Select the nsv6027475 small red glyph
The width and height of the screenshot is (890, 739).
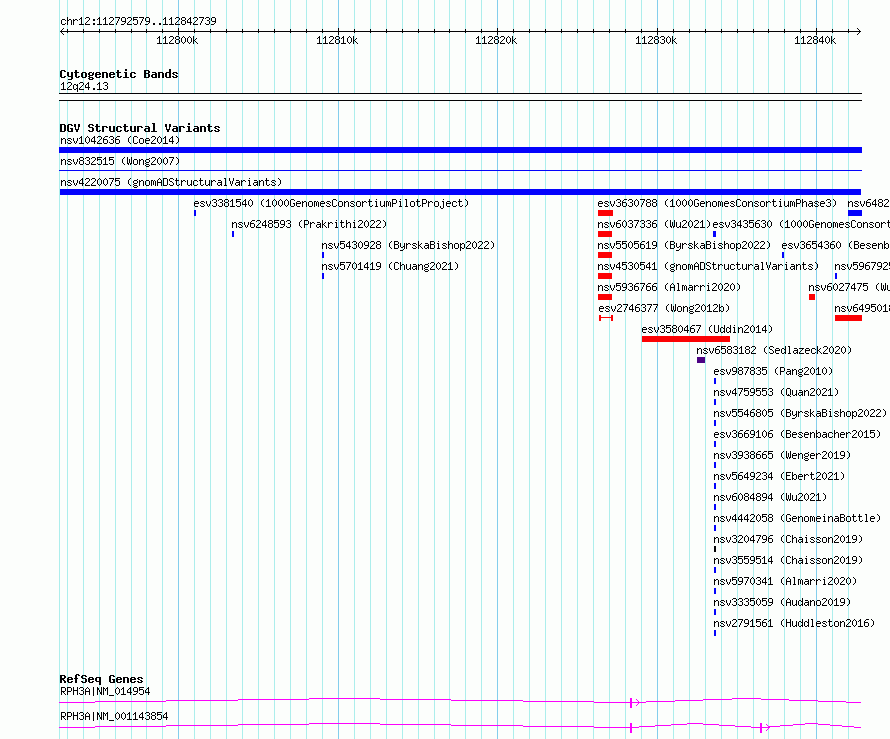pos(812,297)
